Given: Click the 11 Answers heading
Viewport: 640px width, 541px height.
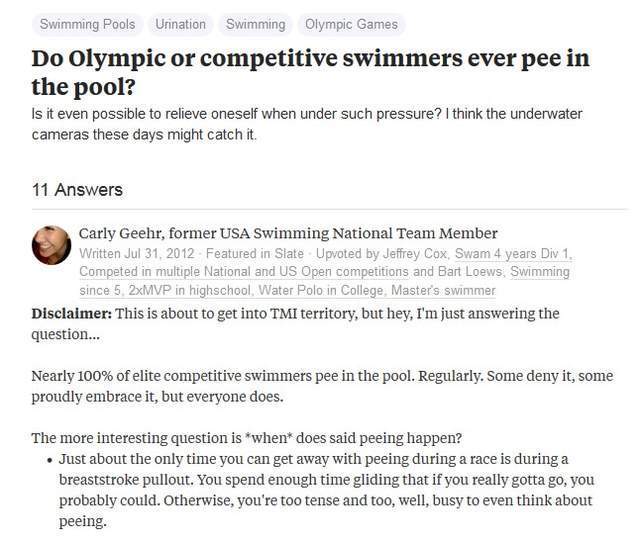Looking at the screenshot, I should click(x=77, y=190).
